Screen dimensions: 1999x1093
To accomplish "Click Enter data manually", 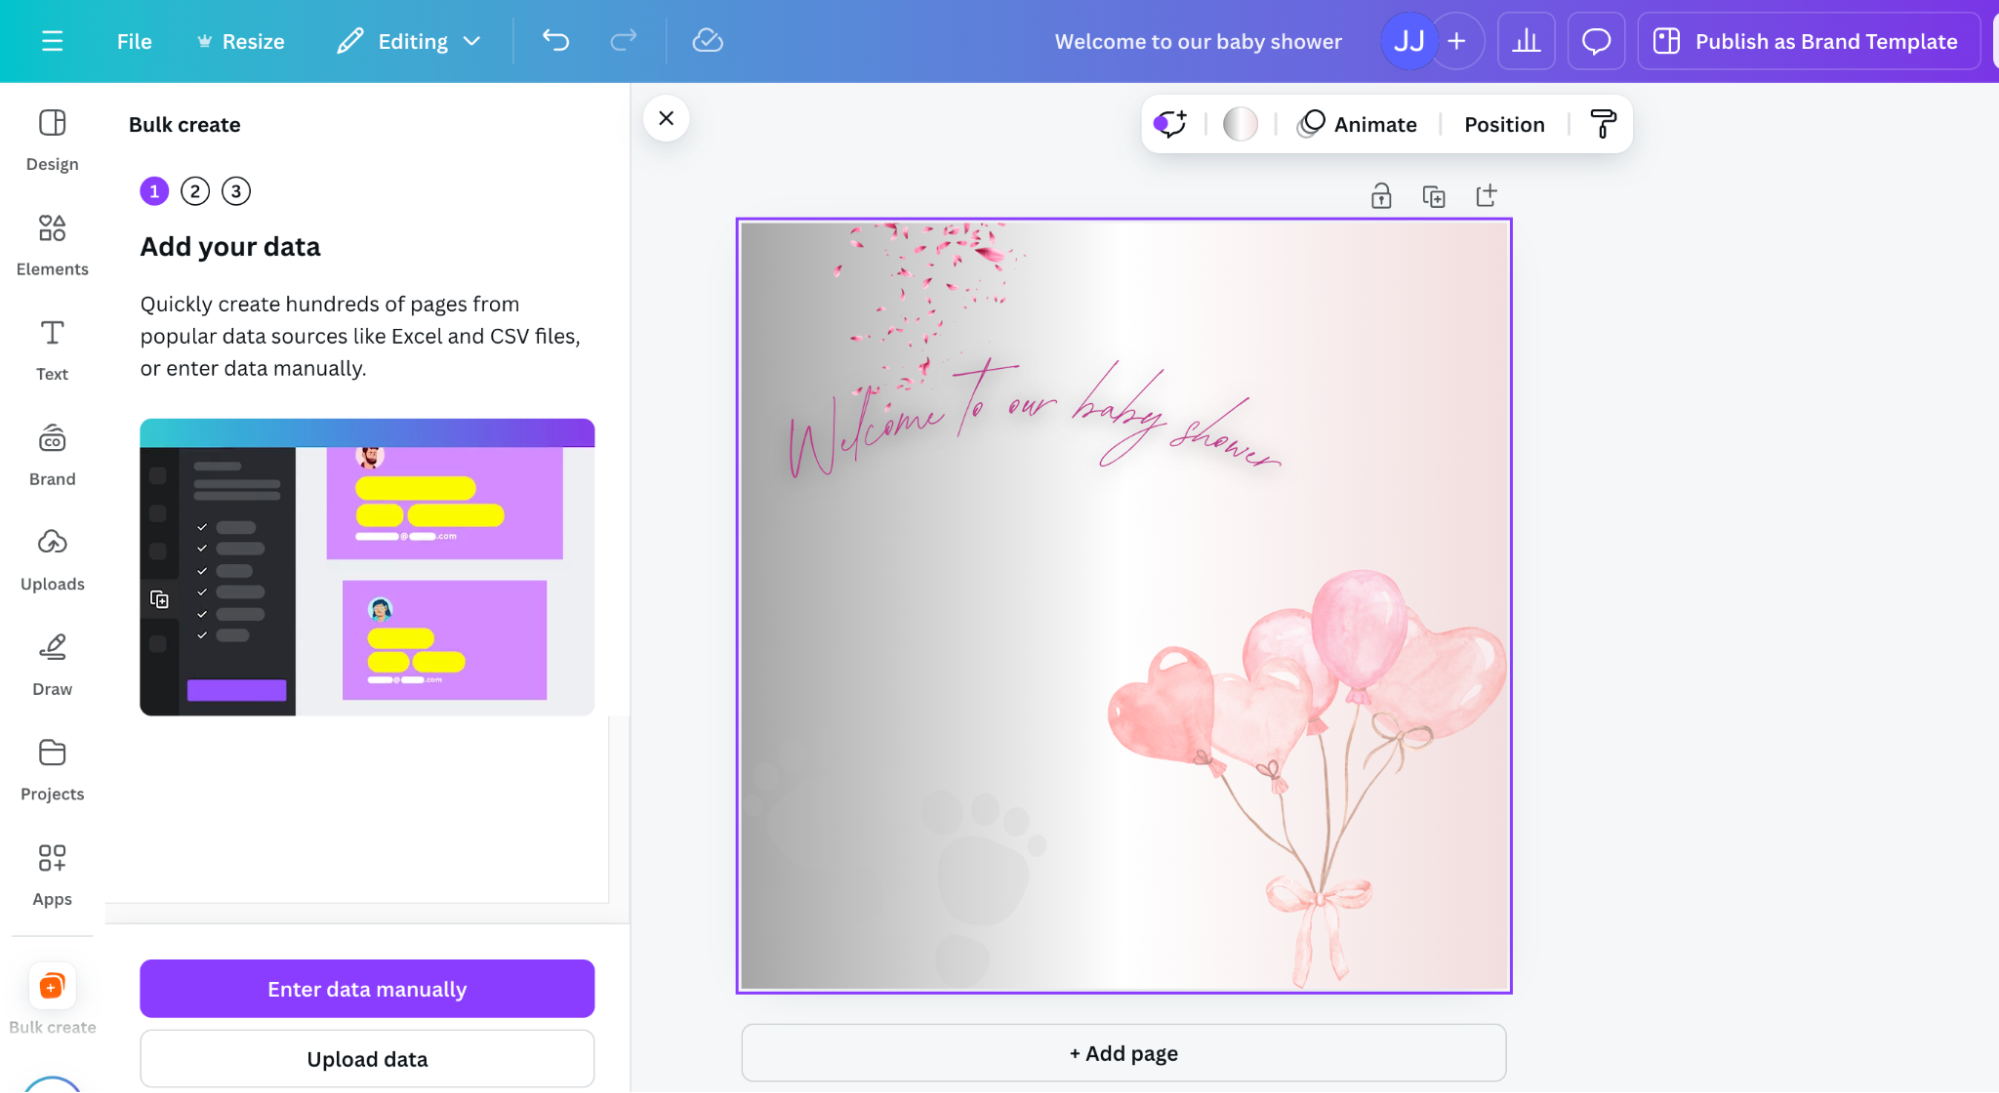I will tap(367, 989).
